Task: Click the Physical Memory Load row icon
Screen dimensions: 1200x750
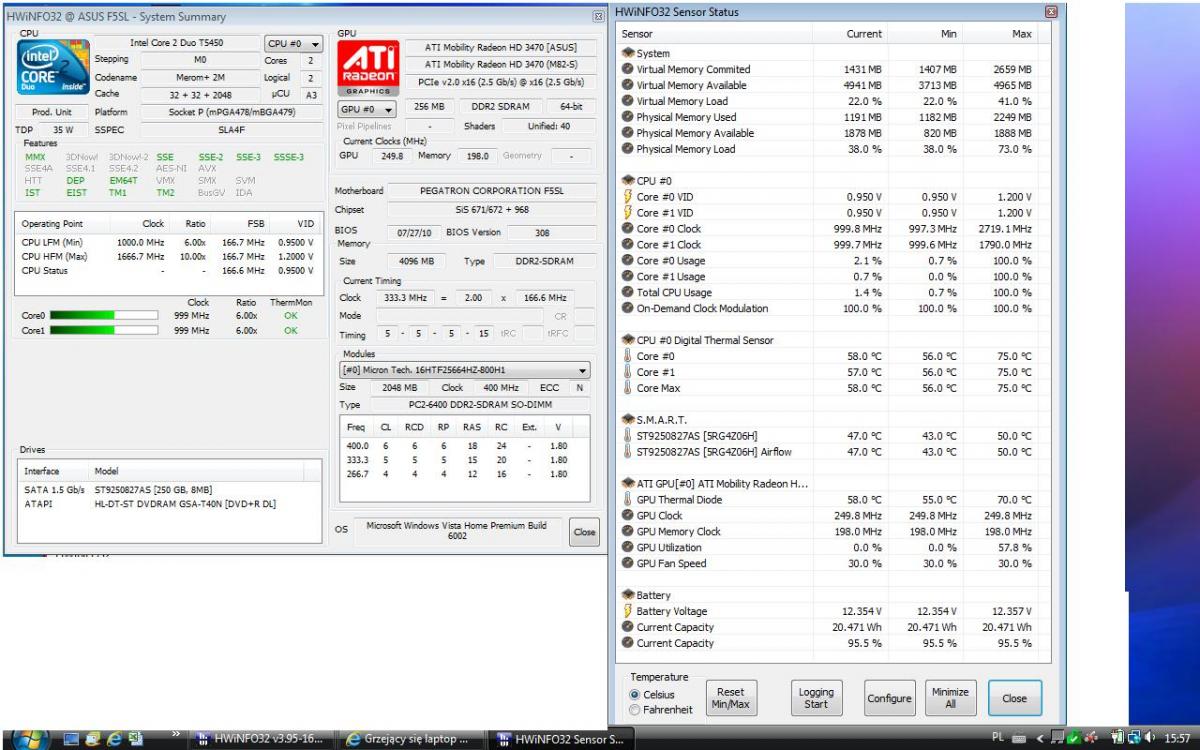Action: pyautogui.click(x=628, y=149)
